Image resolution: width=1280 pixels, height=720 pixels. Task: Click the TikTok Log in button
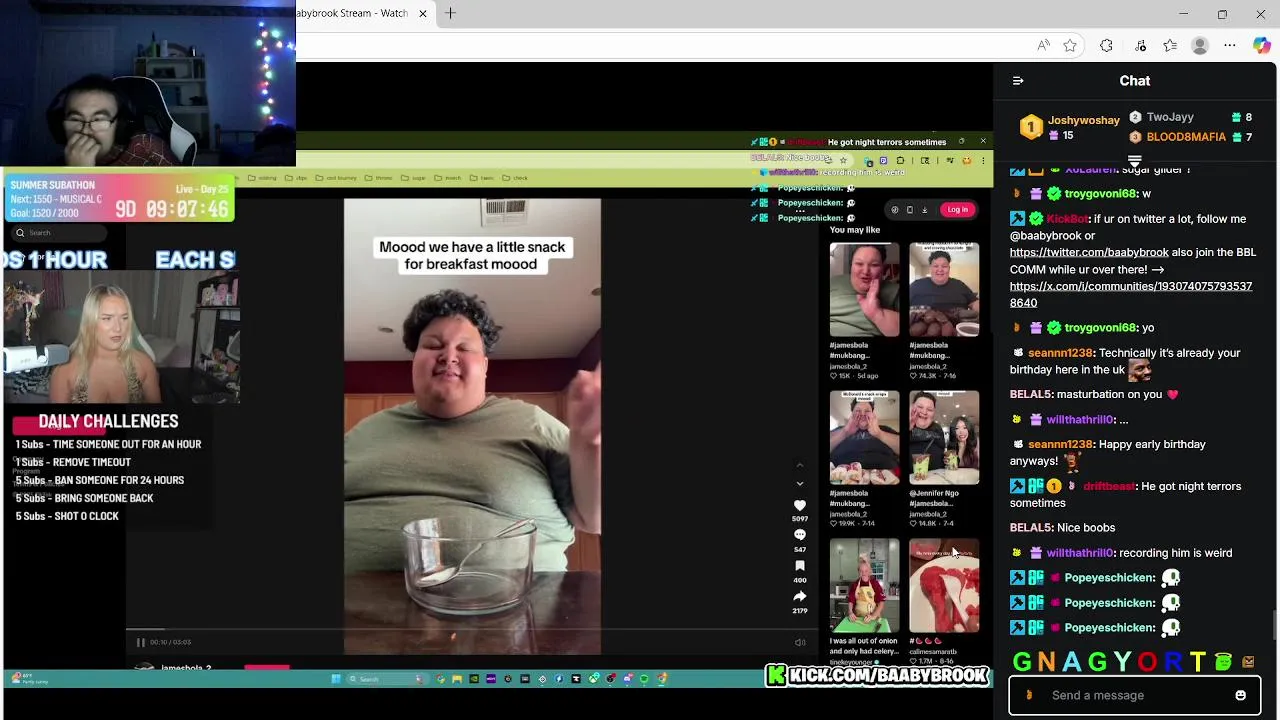coord(957,210)
